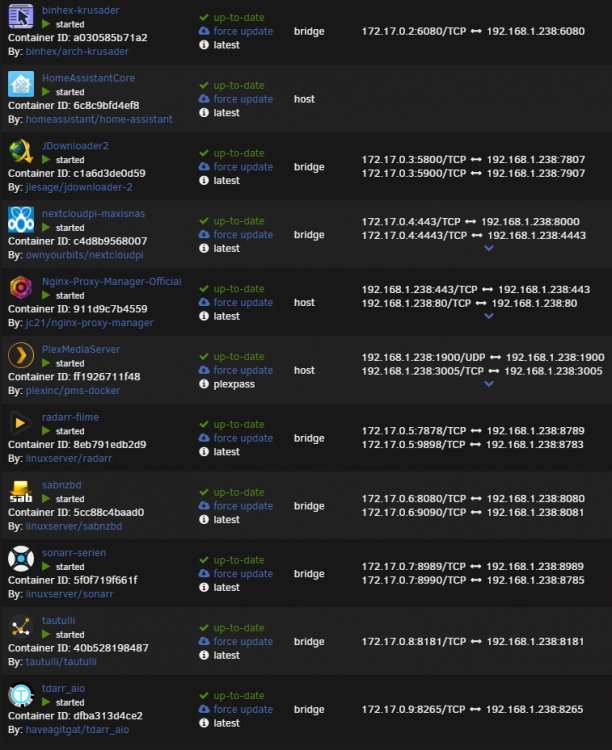The image size is (612, 750).
Task: Open the binhex-krusader container name link
Action: coord(80,11)
